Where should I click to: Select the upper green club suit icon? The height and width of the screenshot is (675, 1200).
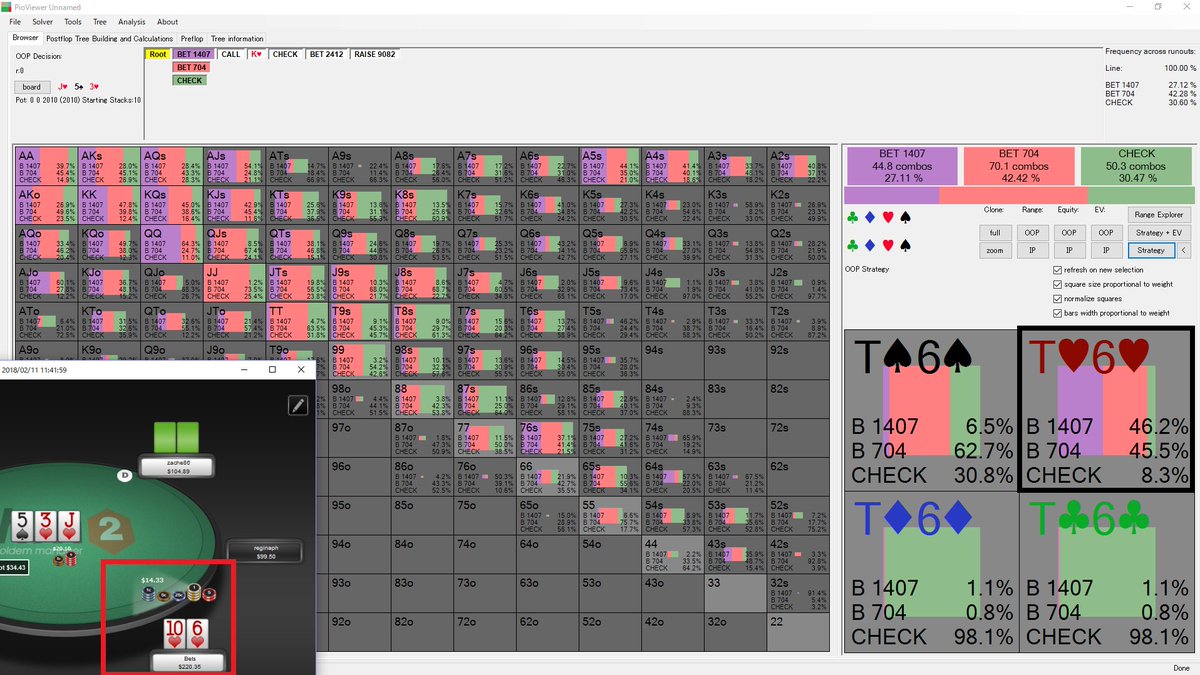coord(852,215)
